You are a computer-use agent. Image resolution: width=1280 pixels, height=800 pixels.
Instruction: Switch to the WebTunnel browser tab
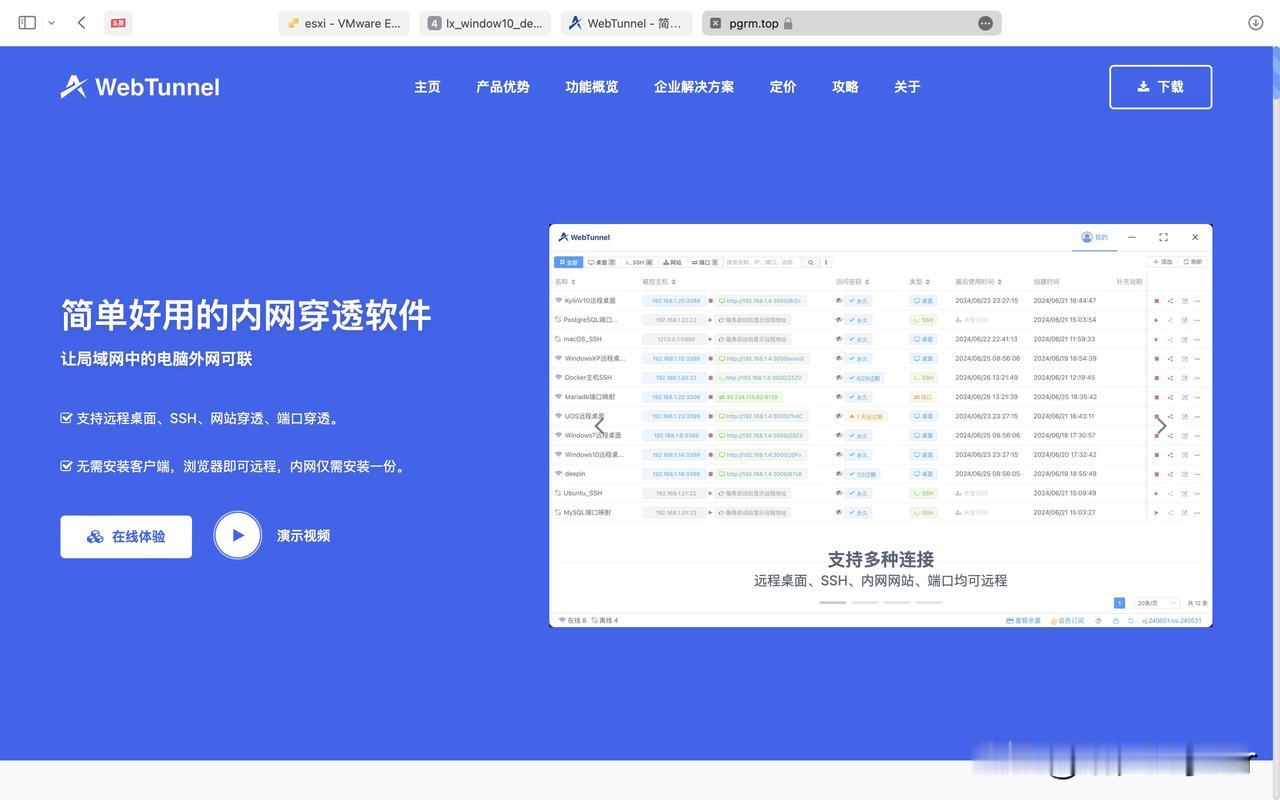[626, 23]
